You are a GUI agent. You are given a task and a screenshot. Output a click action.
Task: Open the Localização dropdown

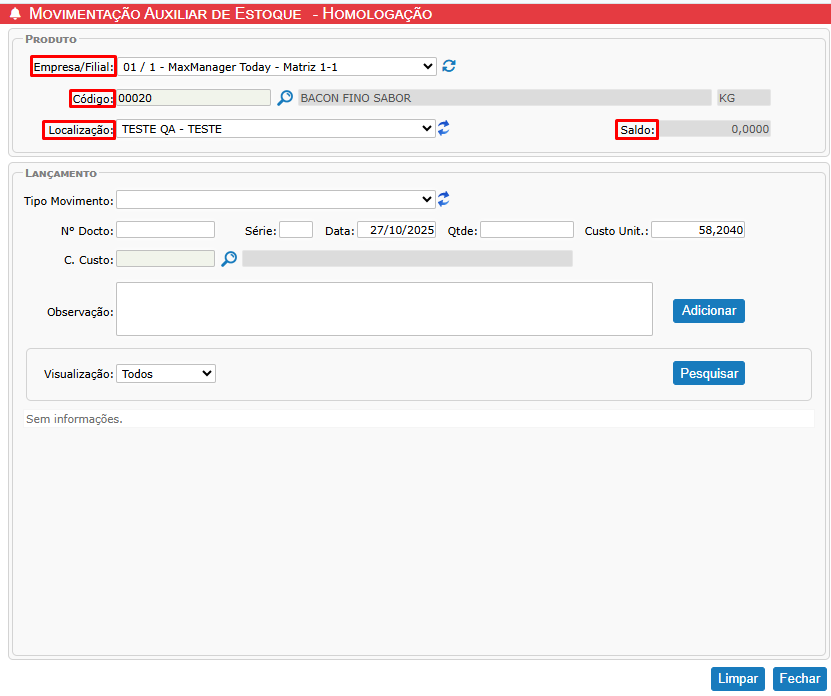(x=277, y=129)
